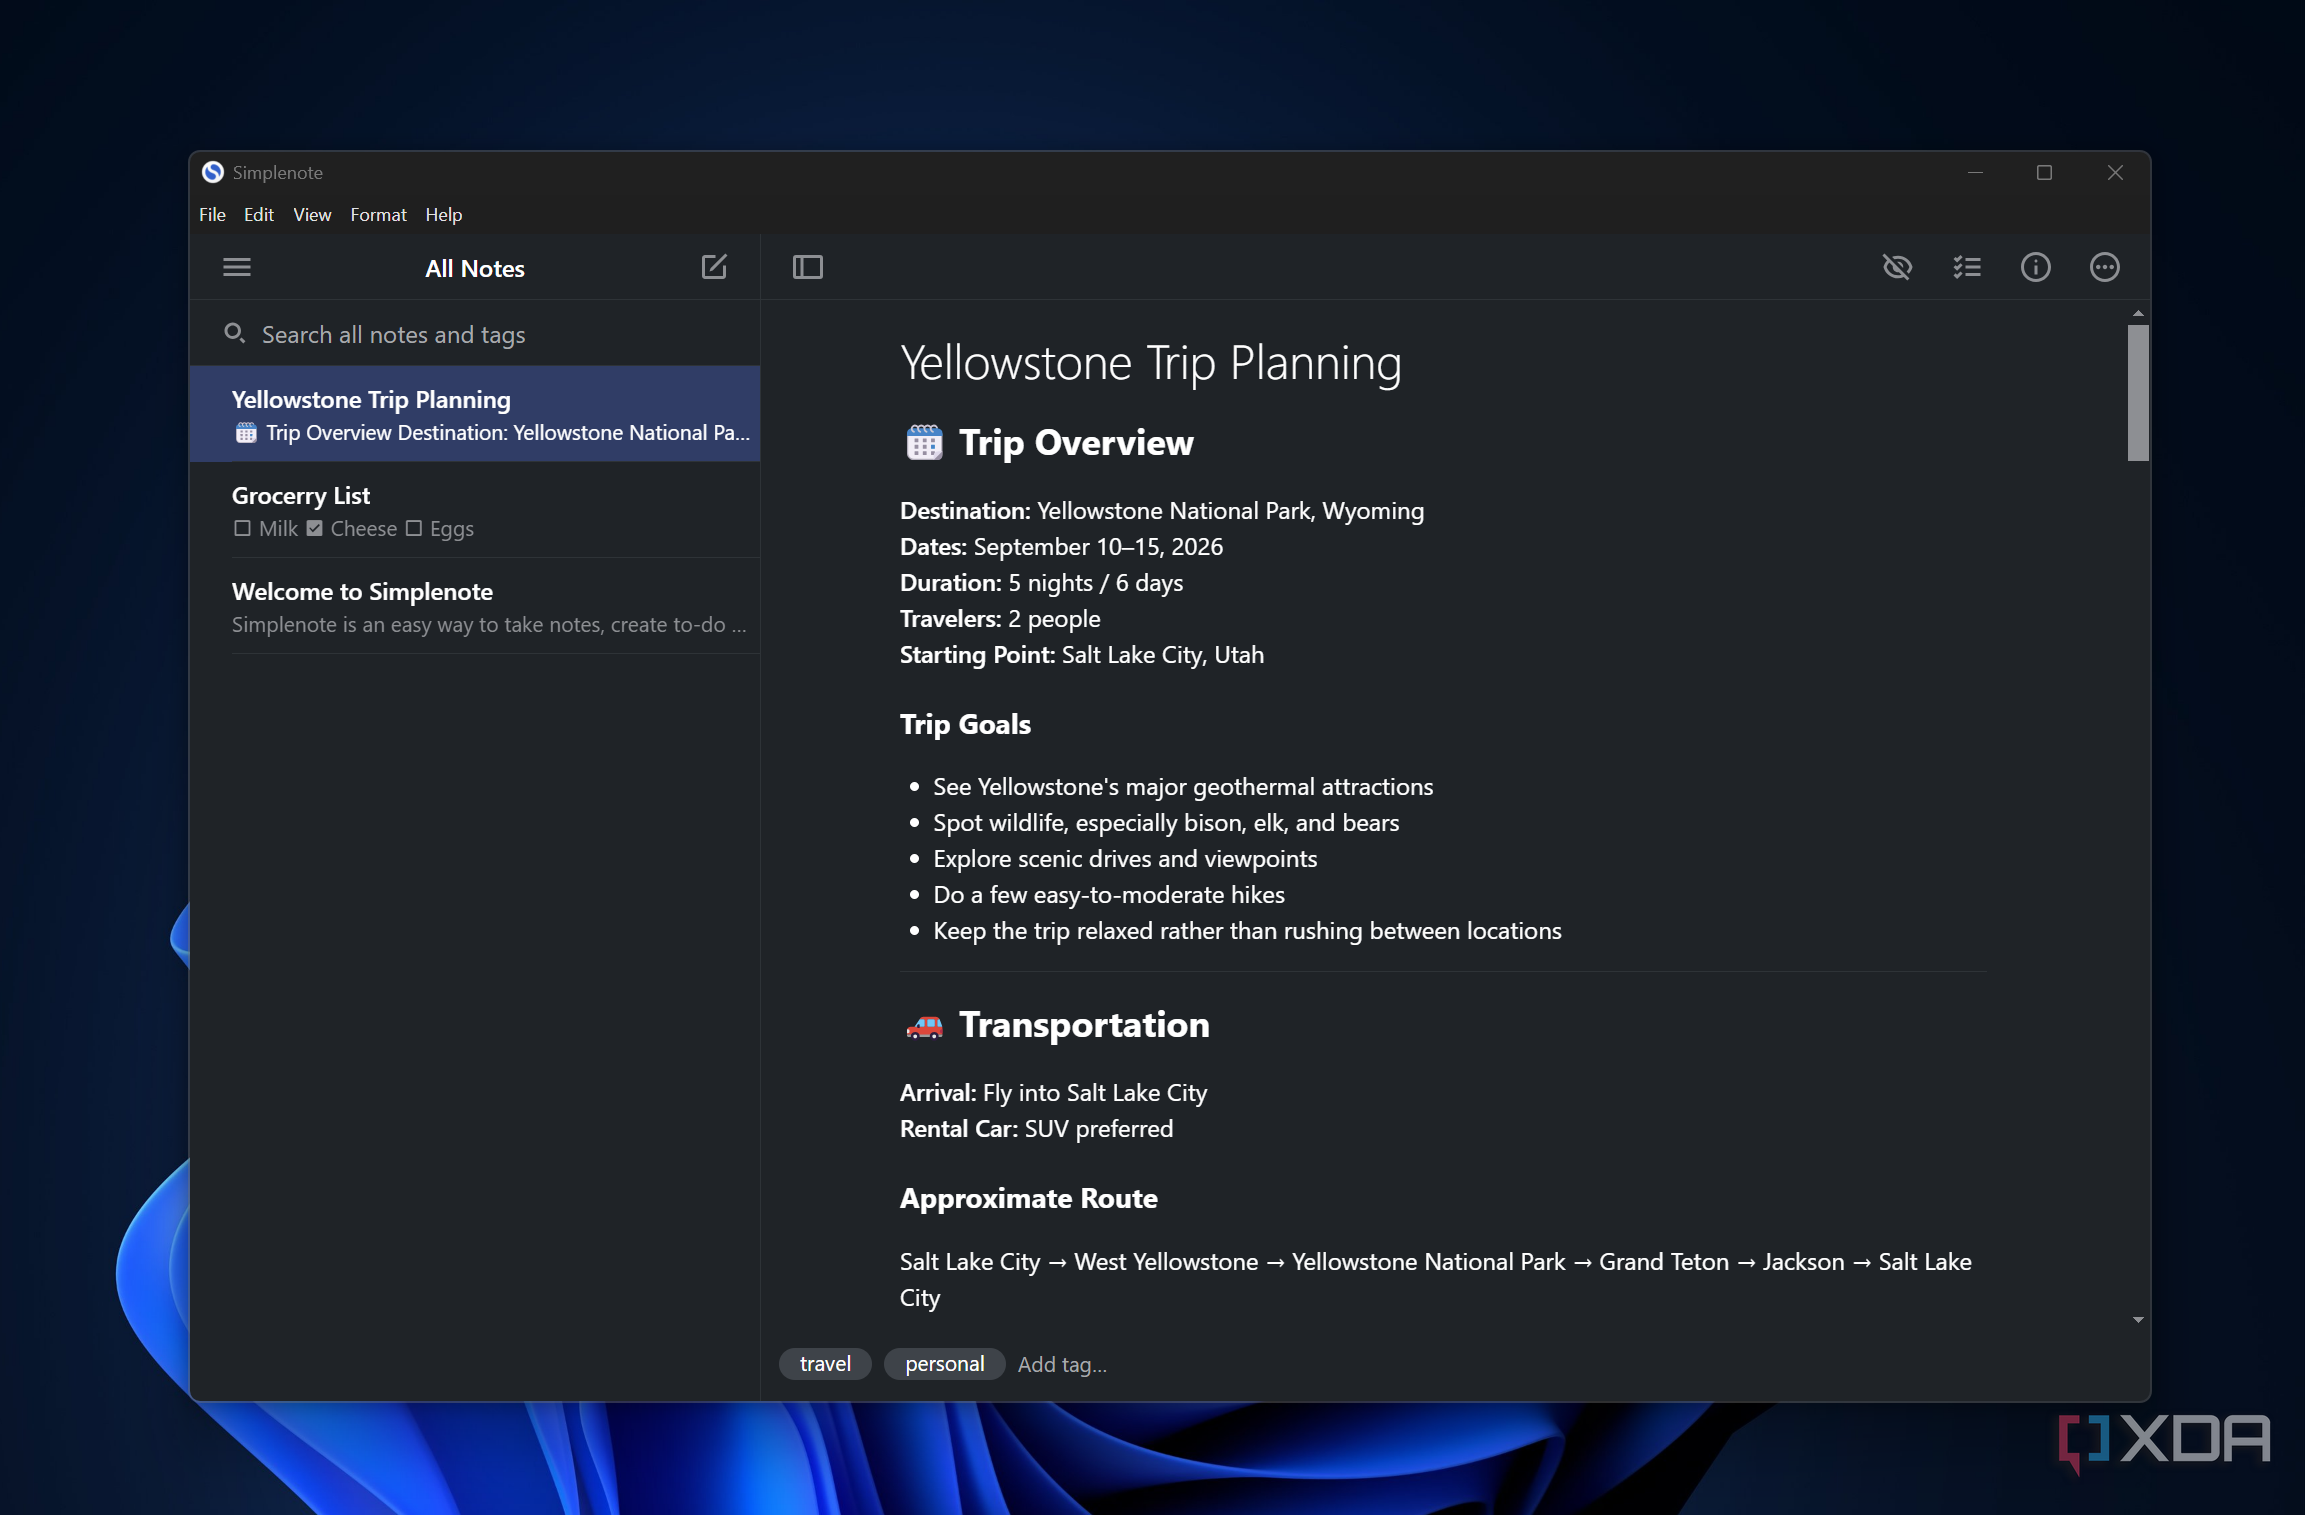The height and width of the screenshot is (1515, 2305).
Task: Click the Spot wildlife bullet
Action: pos(1166,823)
